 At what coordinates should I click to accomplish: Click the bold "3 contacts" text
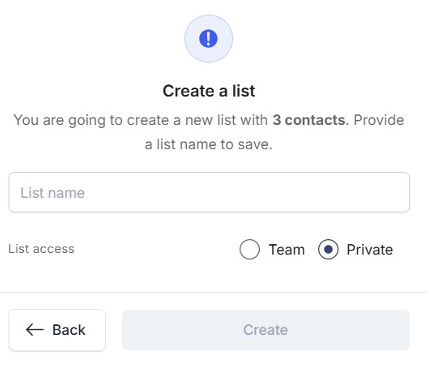(x=310, y=120)
